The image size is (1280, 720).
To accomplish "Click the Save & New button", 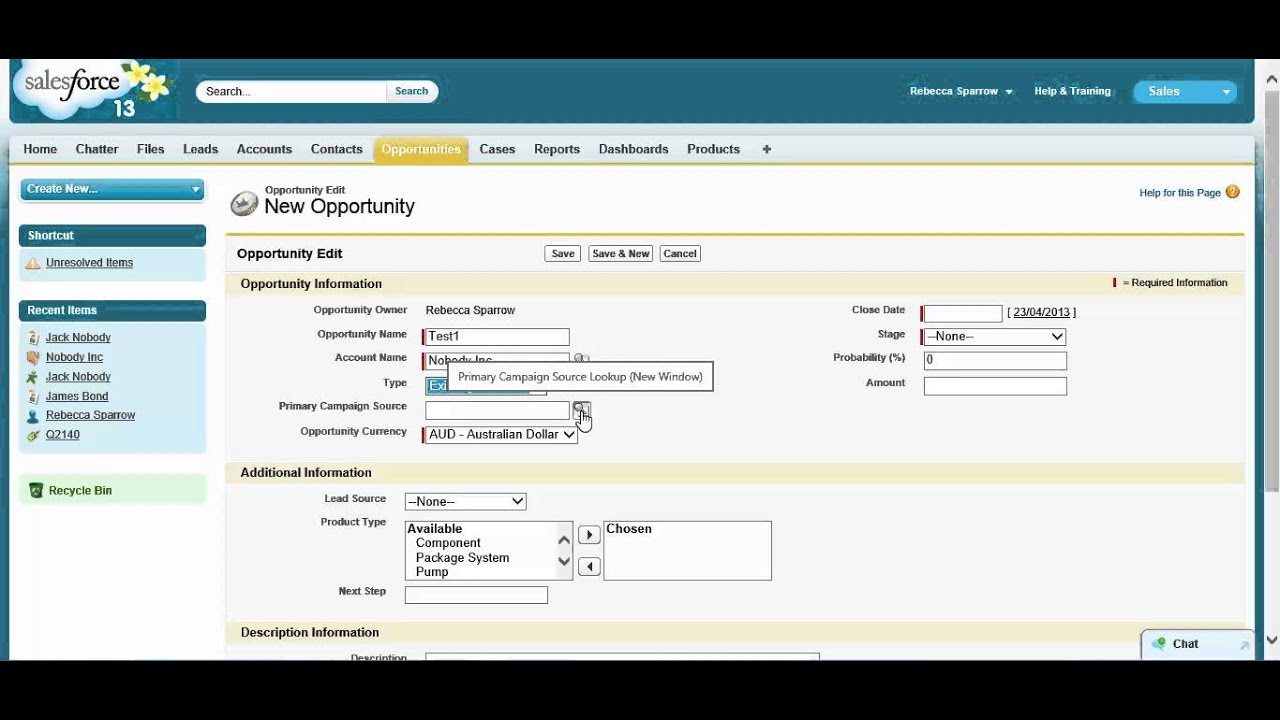I will [x=621, y=254].
